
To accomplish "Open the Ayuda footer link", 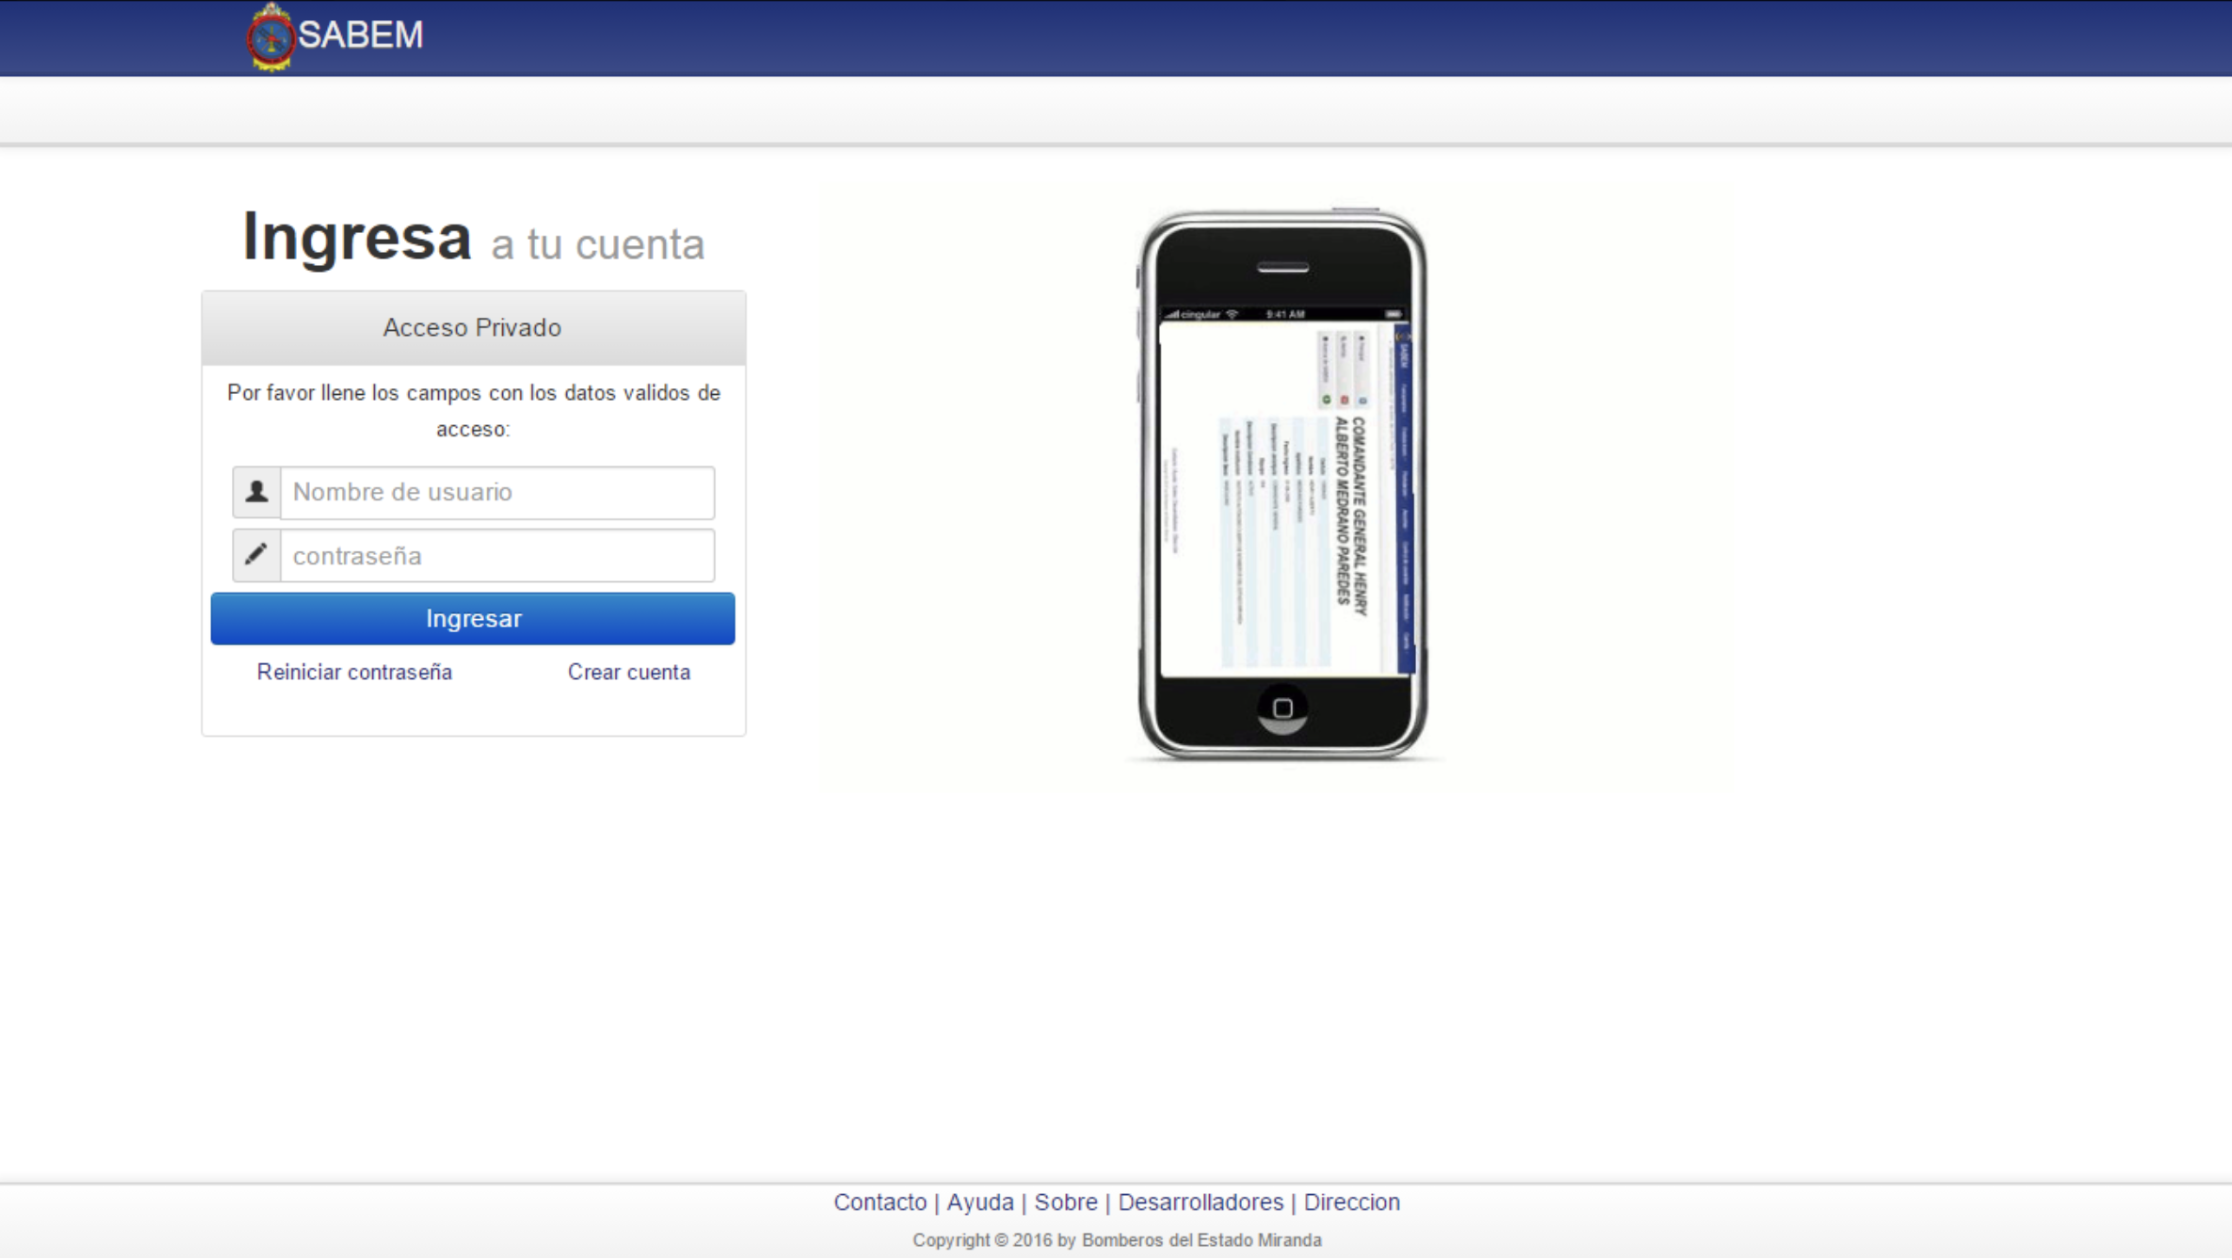I will (980, 1202).
